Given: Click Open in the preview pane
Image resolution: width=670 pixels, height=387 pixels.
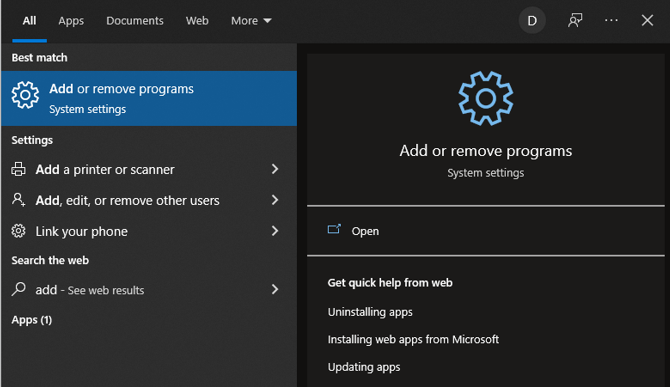Looking at the screenshot, I should 365,231.
